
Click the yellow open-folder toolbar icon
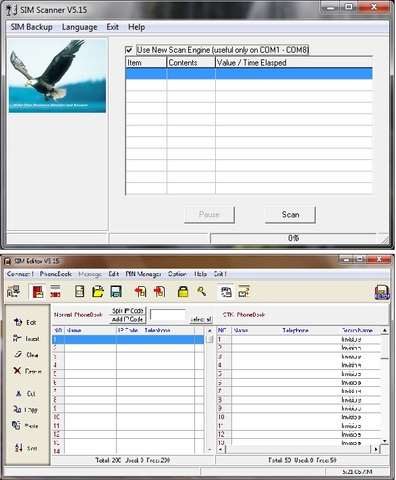[98, 292]
